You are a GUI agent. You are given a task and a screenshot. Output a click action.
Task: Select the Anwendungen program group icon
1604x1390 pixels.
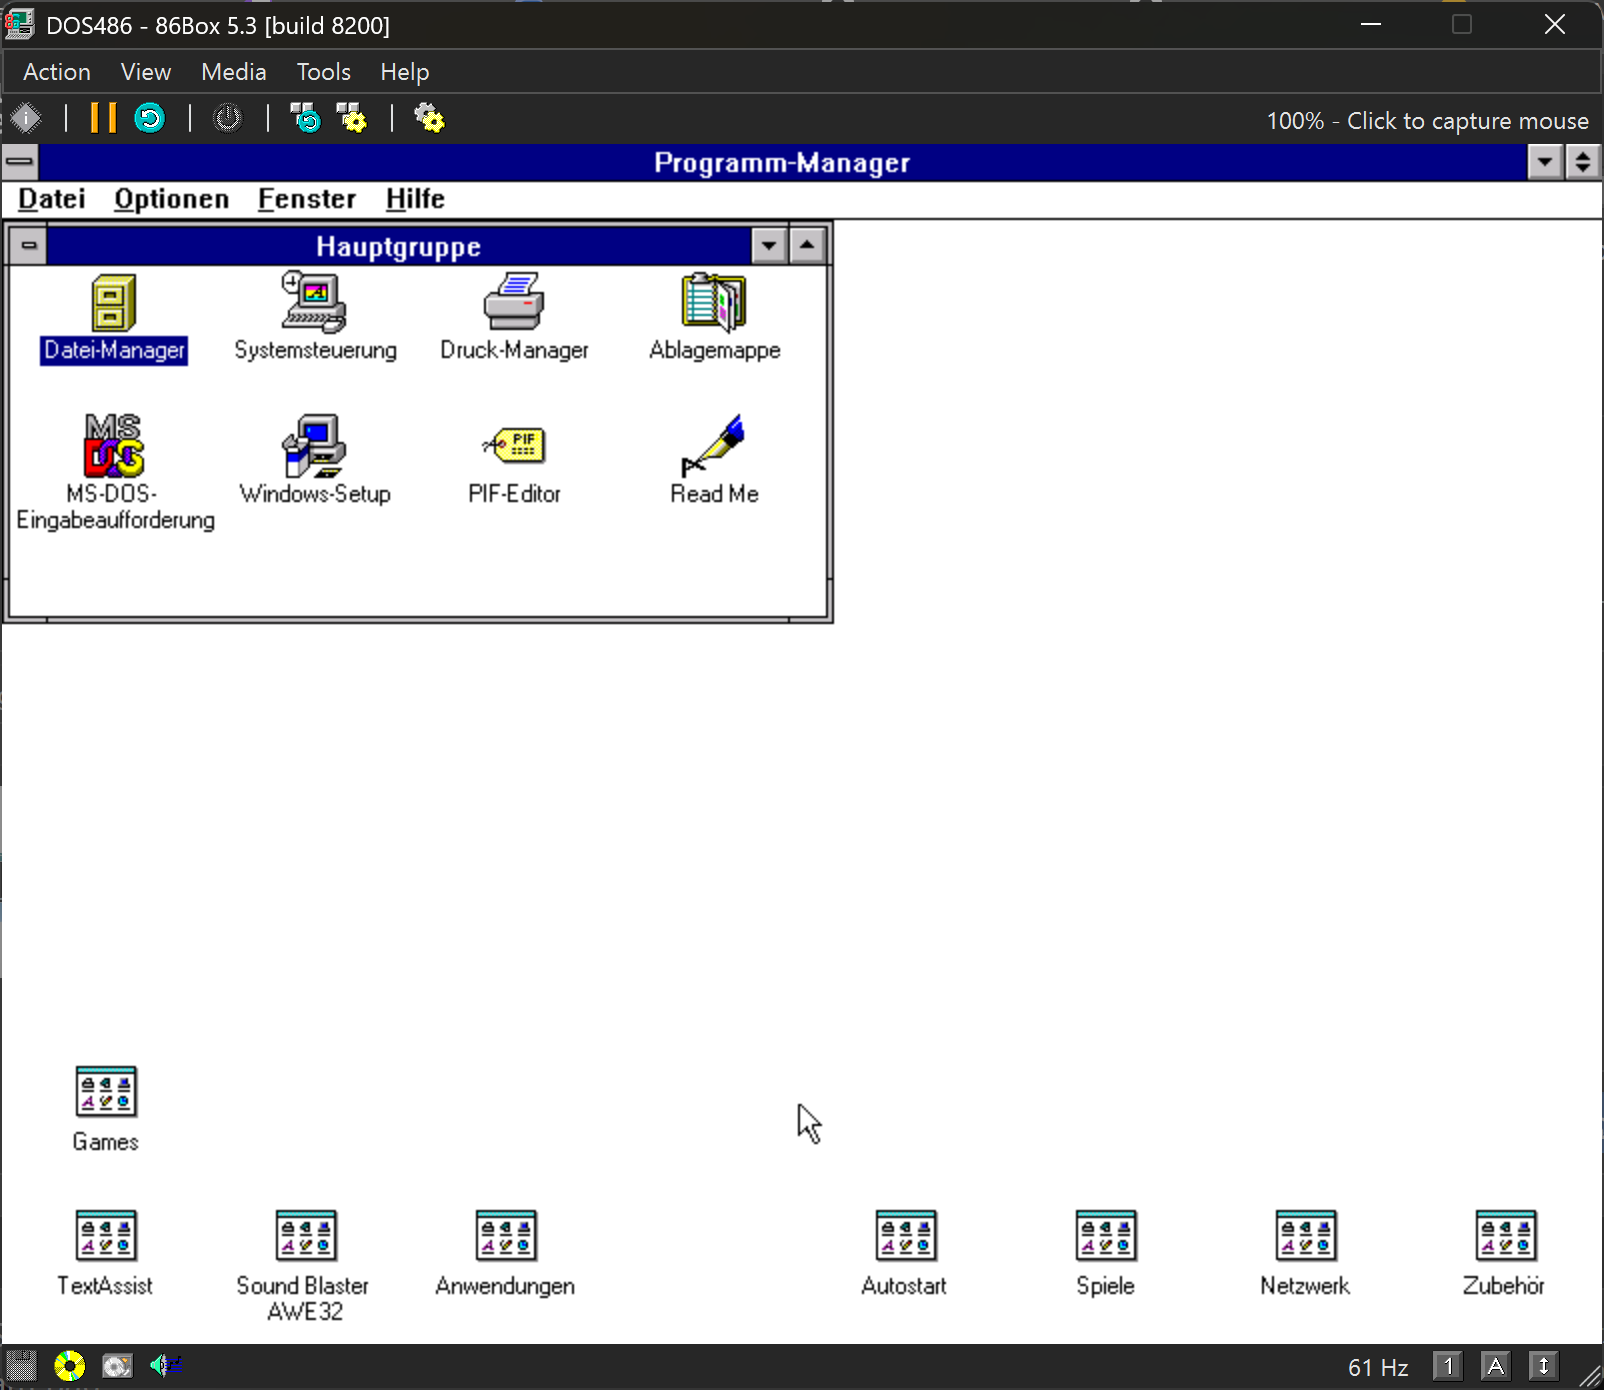pos(506,1235)
